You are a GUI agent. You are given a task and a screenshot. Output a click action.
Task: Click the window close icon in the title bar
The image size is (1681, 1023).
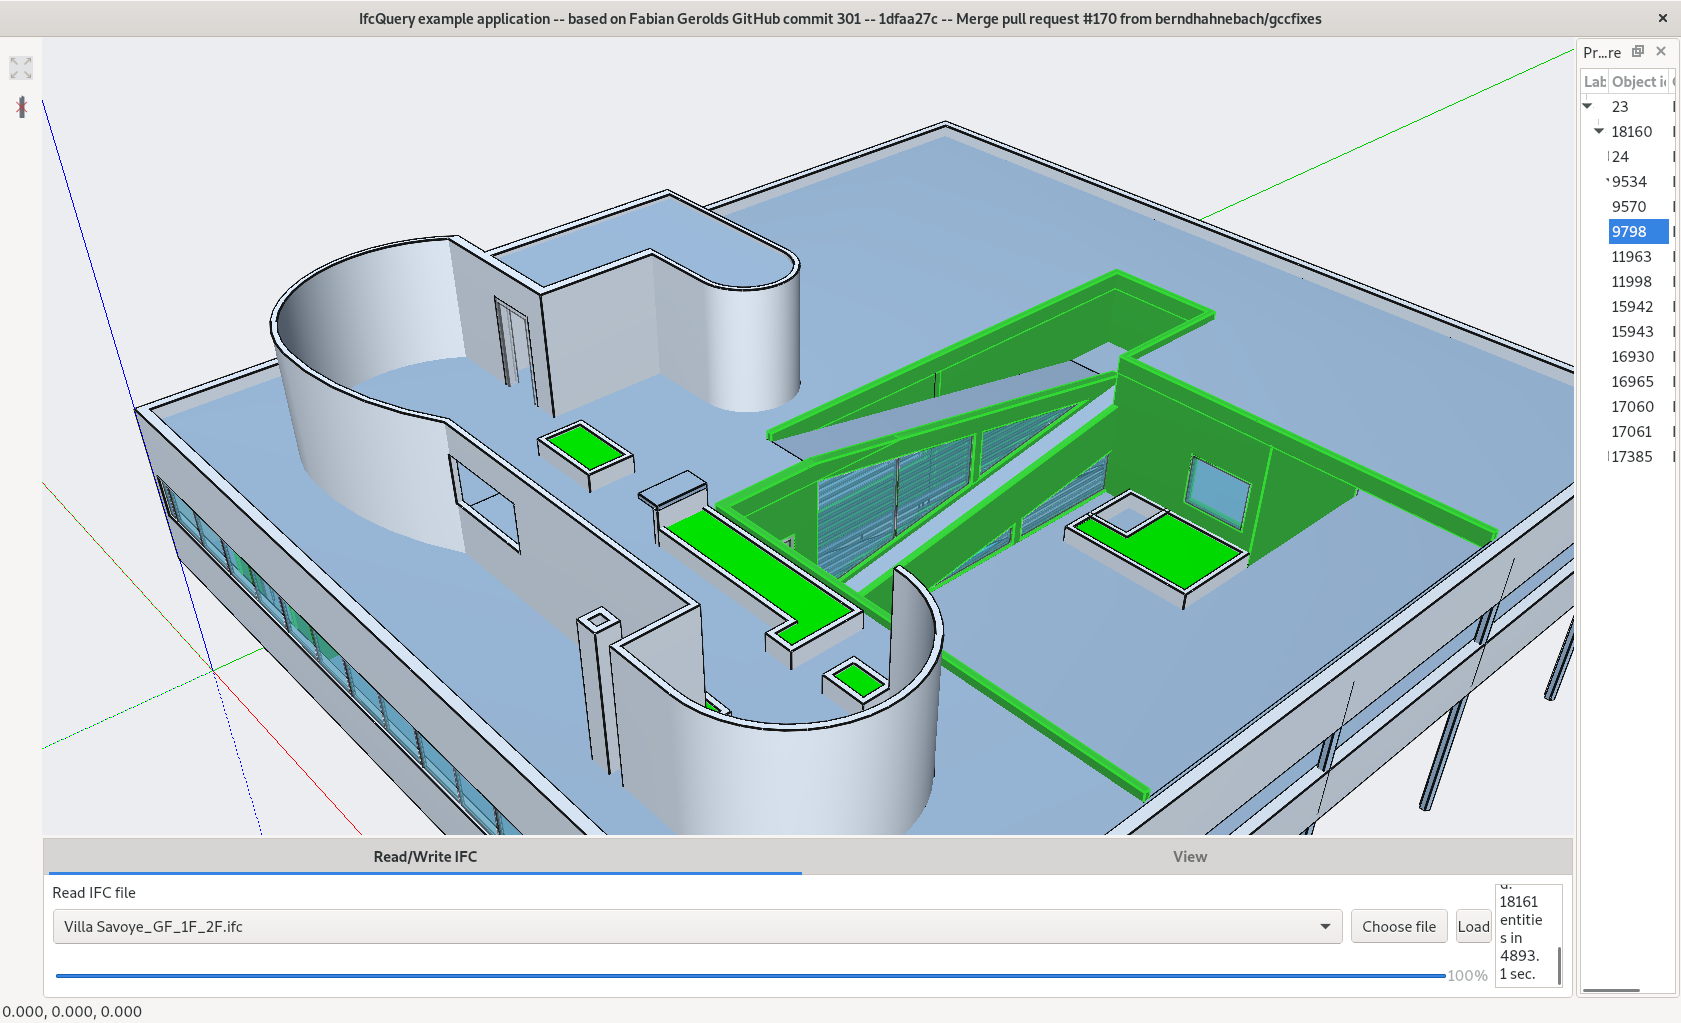[1663, 17]
